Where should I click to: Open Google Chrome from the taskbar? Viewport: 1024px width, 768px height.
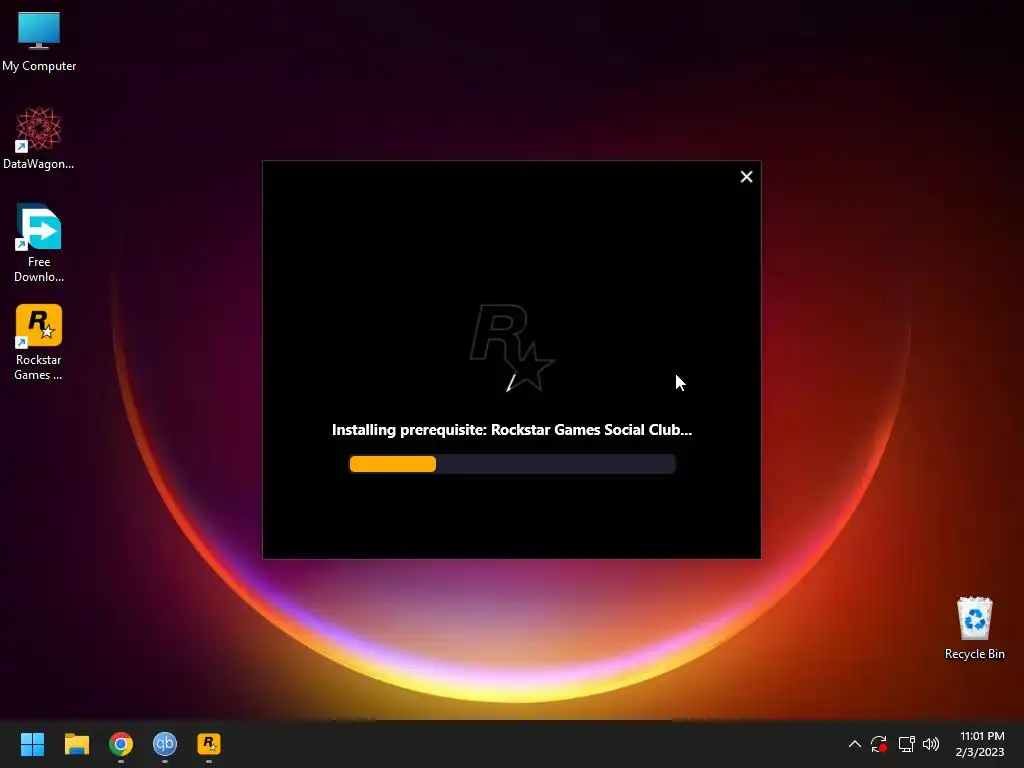[121, 744]
